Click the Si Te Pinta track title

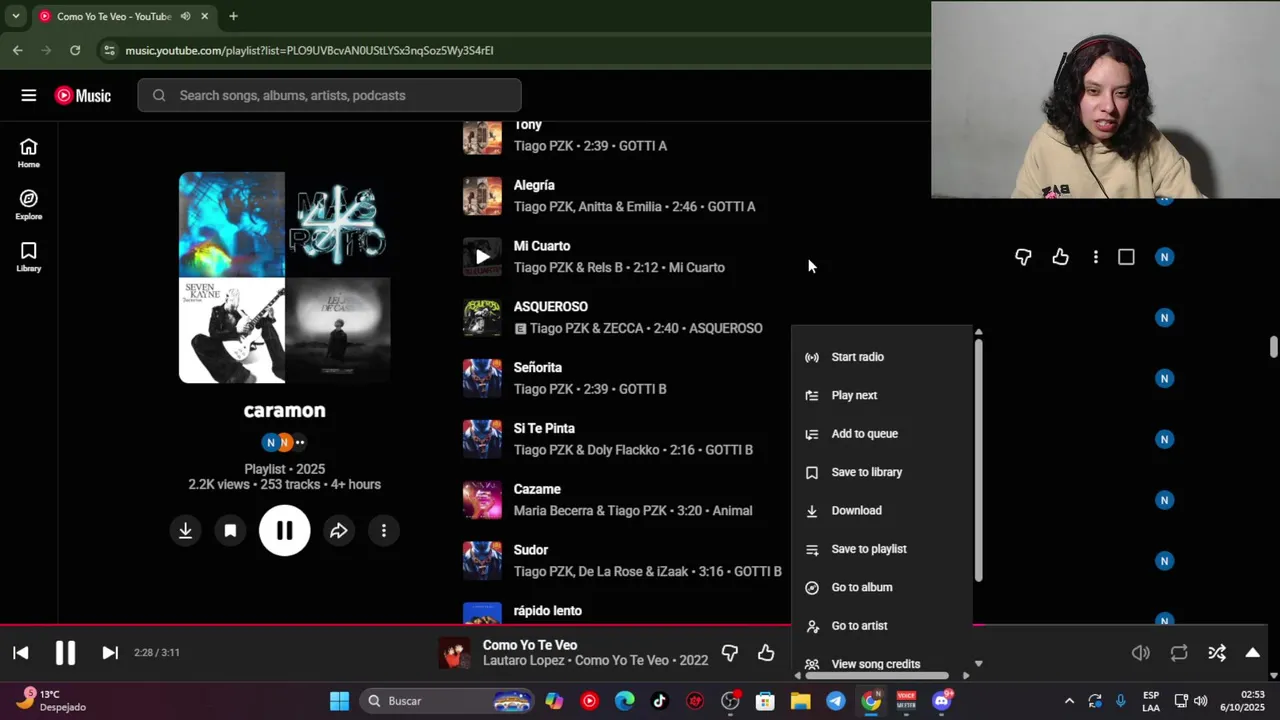(544, 428)
